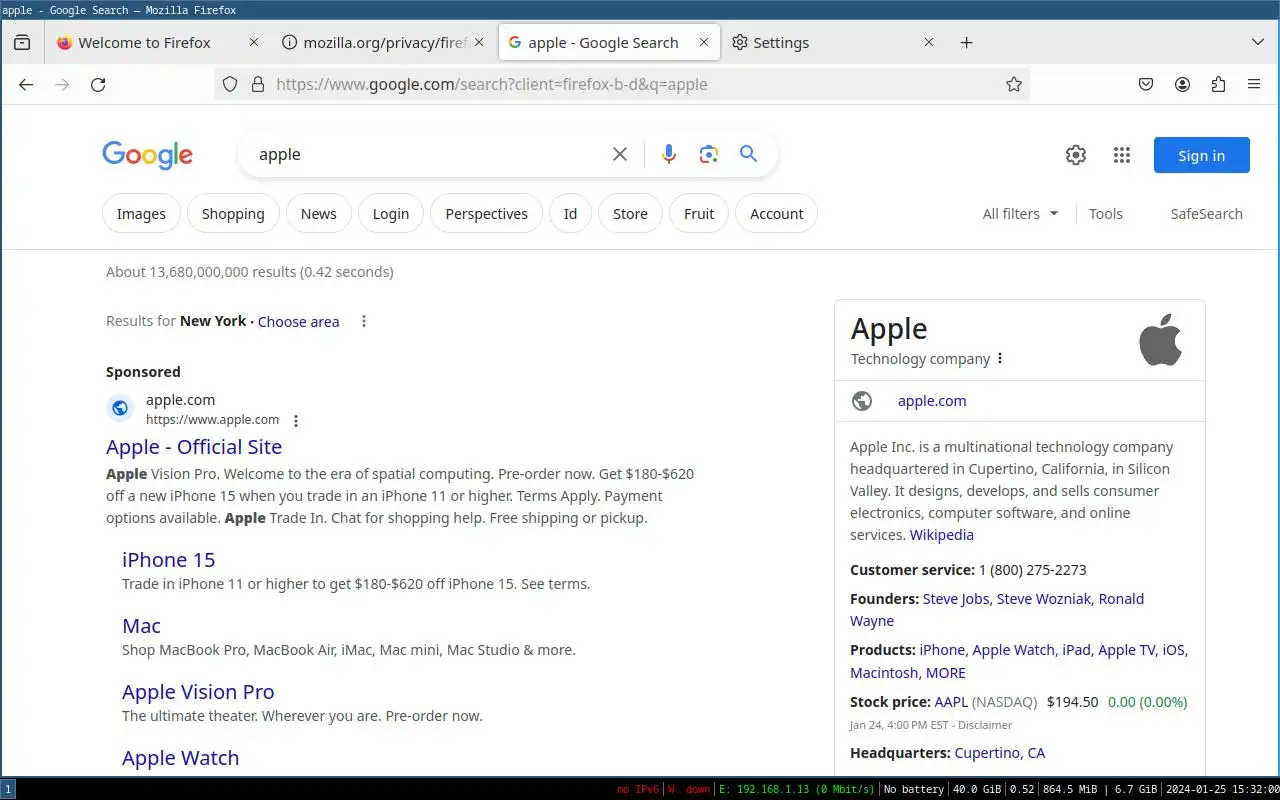Screen dimensions: 1280x800
Task: Click the forward navigation arrow
Action: pos(62,85)
